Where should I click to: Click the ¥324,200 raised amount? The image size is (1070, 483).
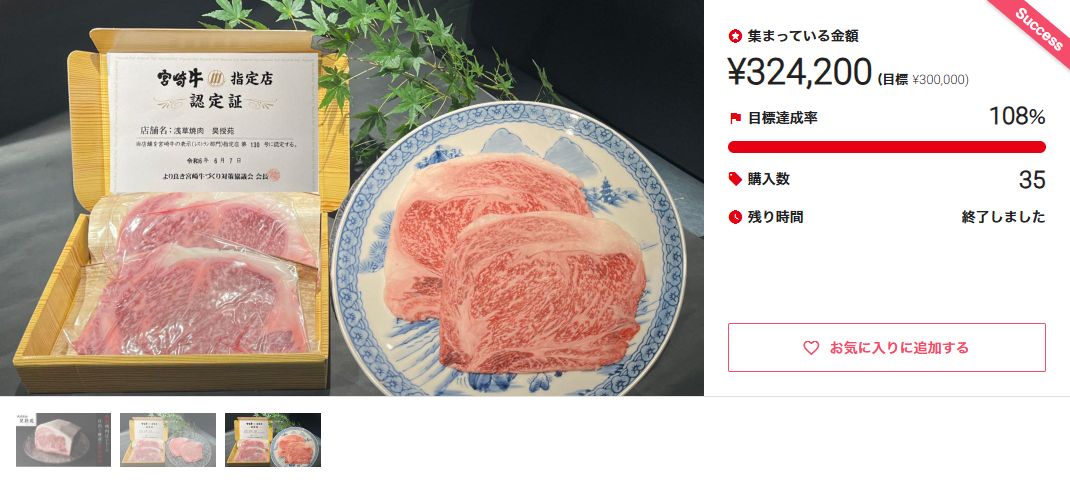coord(800,72)
